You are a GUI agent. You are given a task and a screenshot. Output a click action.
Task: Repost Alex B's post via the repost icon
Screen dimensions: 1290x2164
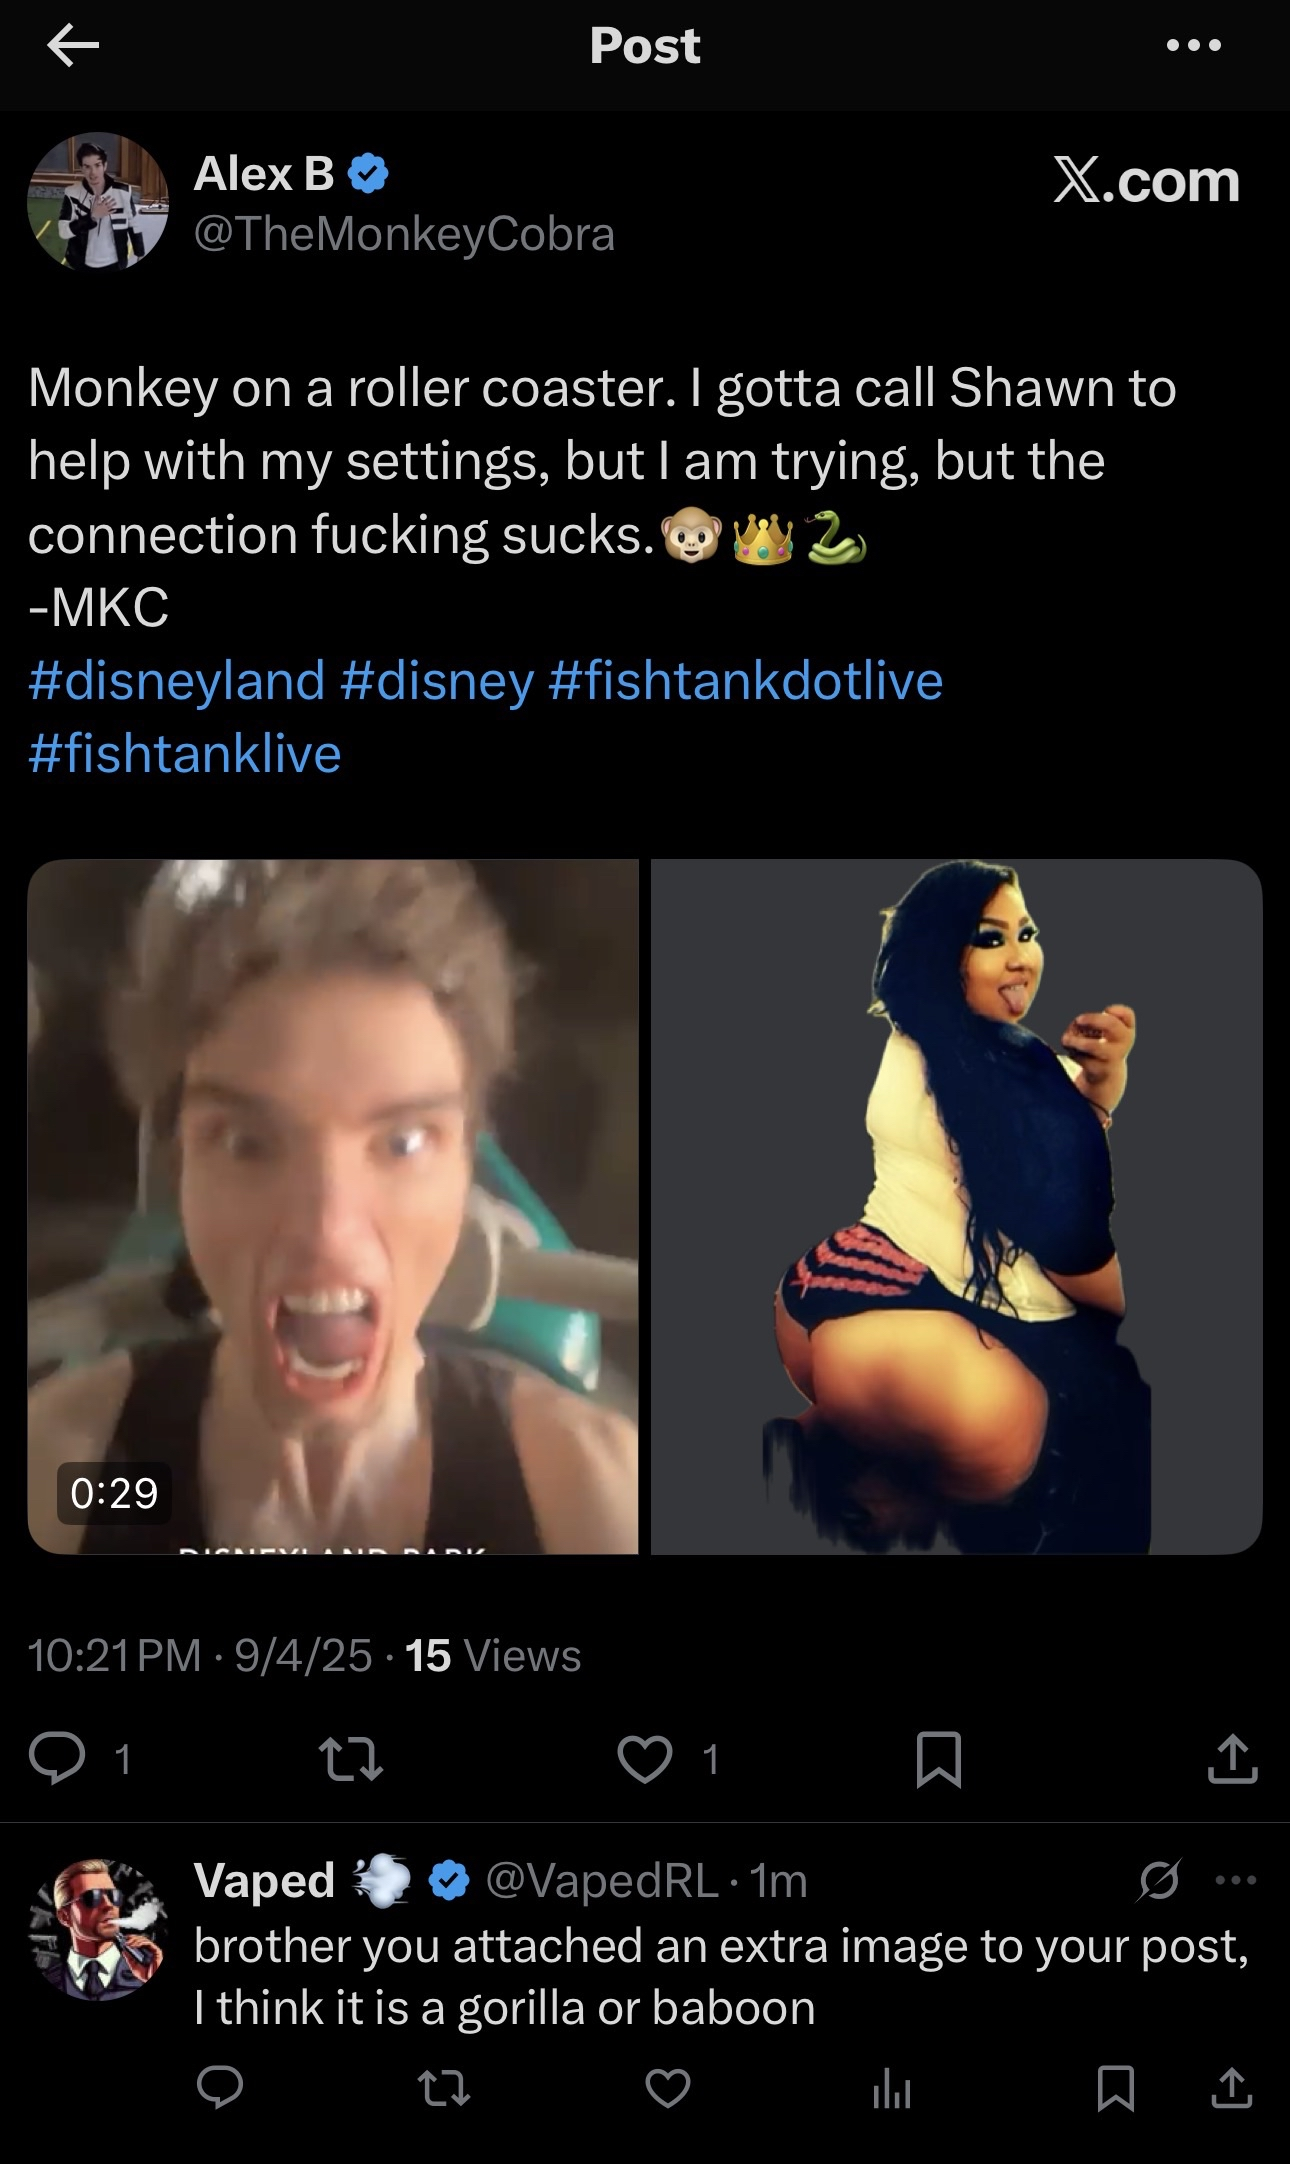349,1759
